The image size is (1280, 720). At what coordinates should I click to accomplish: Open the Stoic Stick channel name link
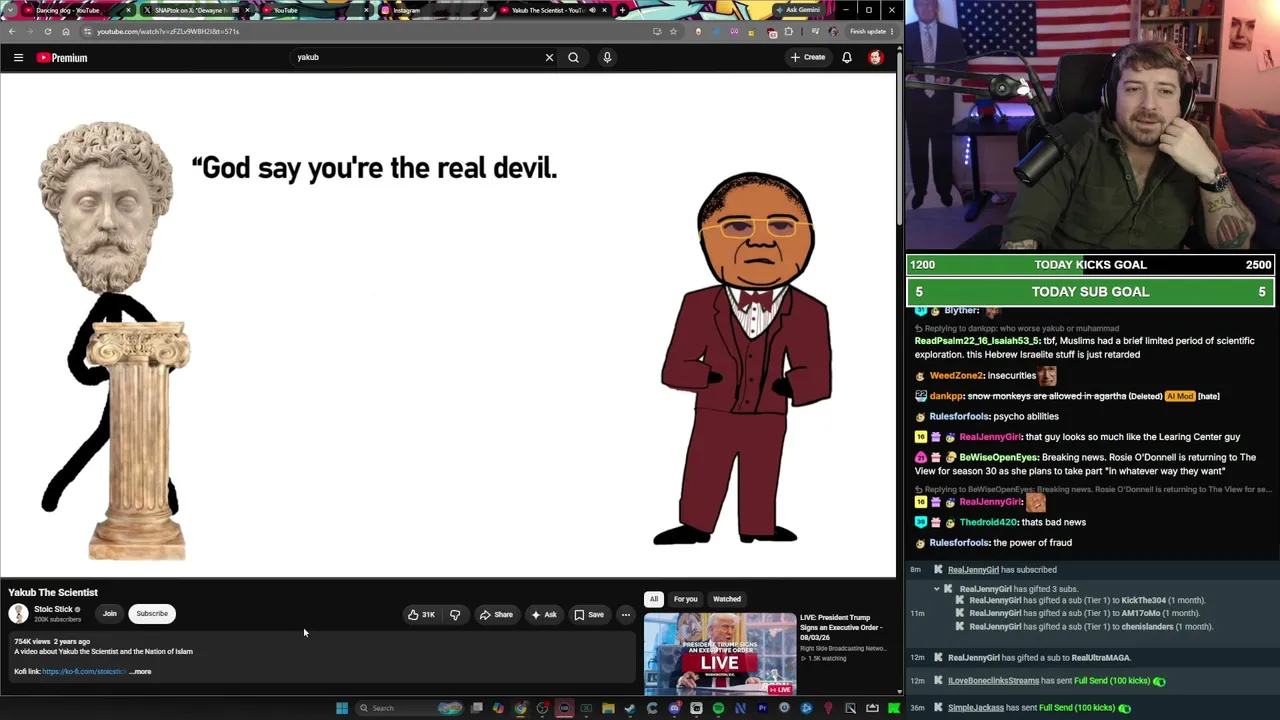pyautogui.click(x=54, y=610)
